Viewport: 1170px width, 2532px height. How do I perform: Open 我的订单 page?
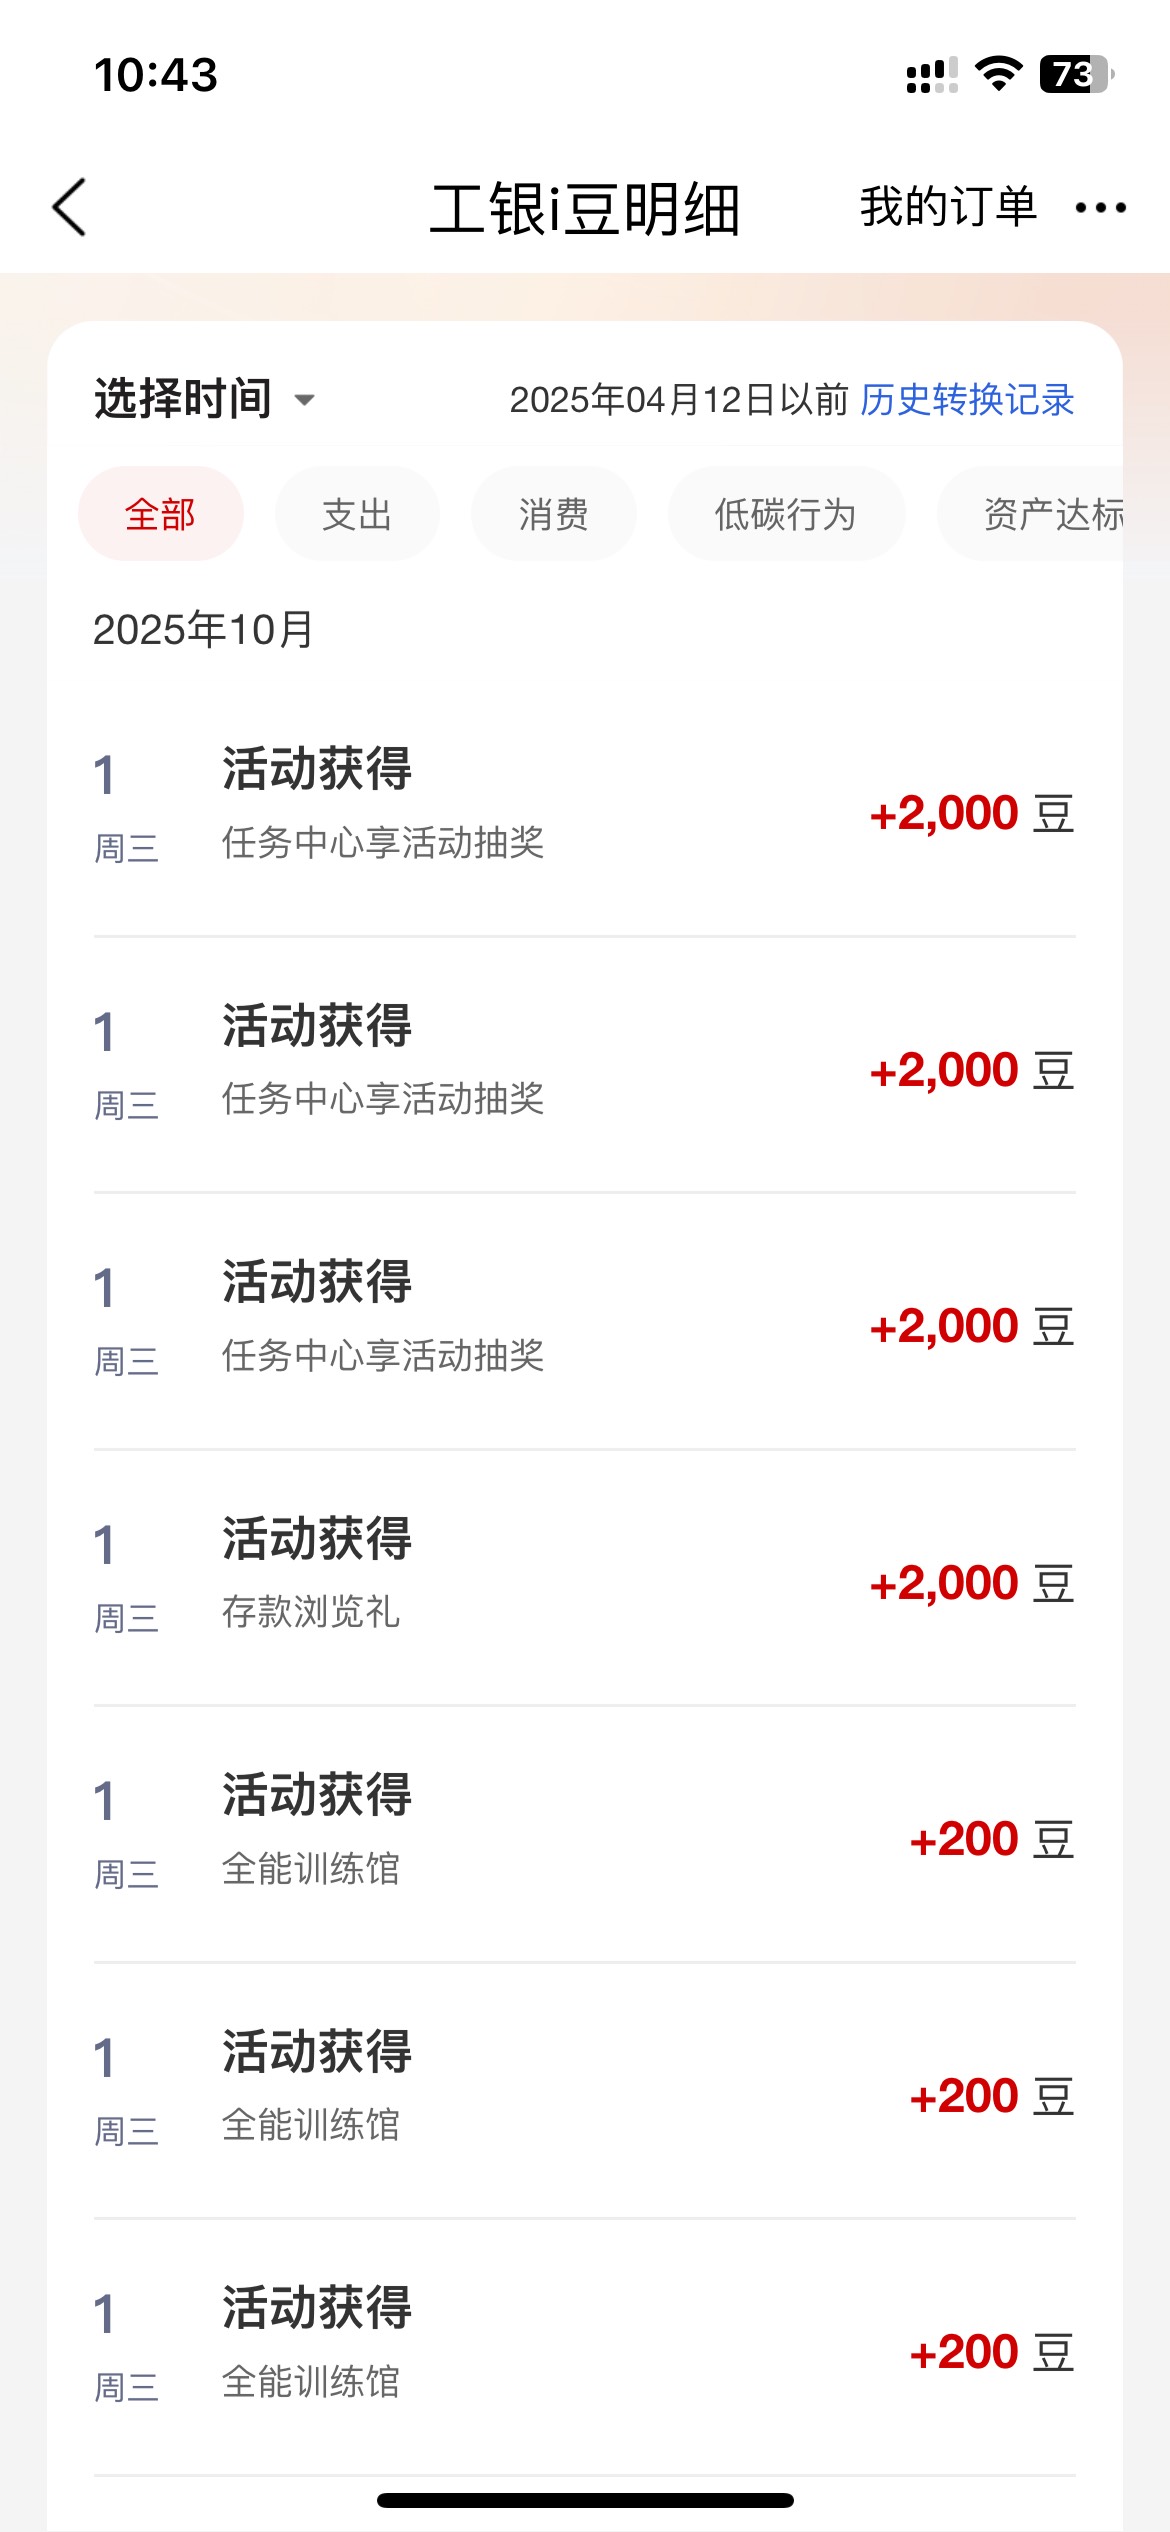tap(947, 208)
